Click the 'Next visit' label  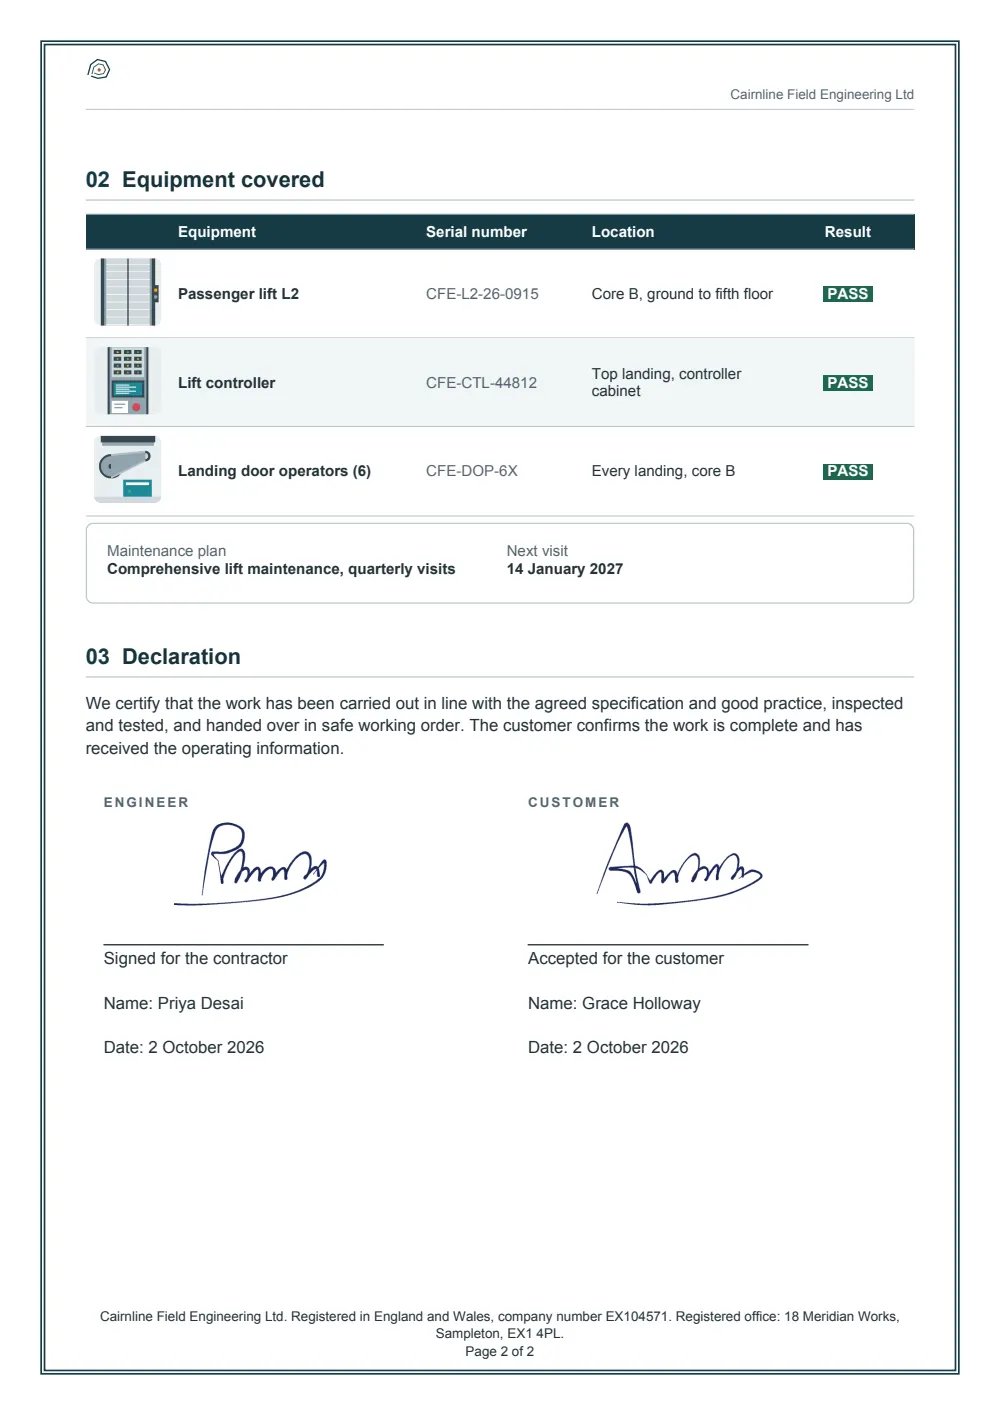click(537, 551)
